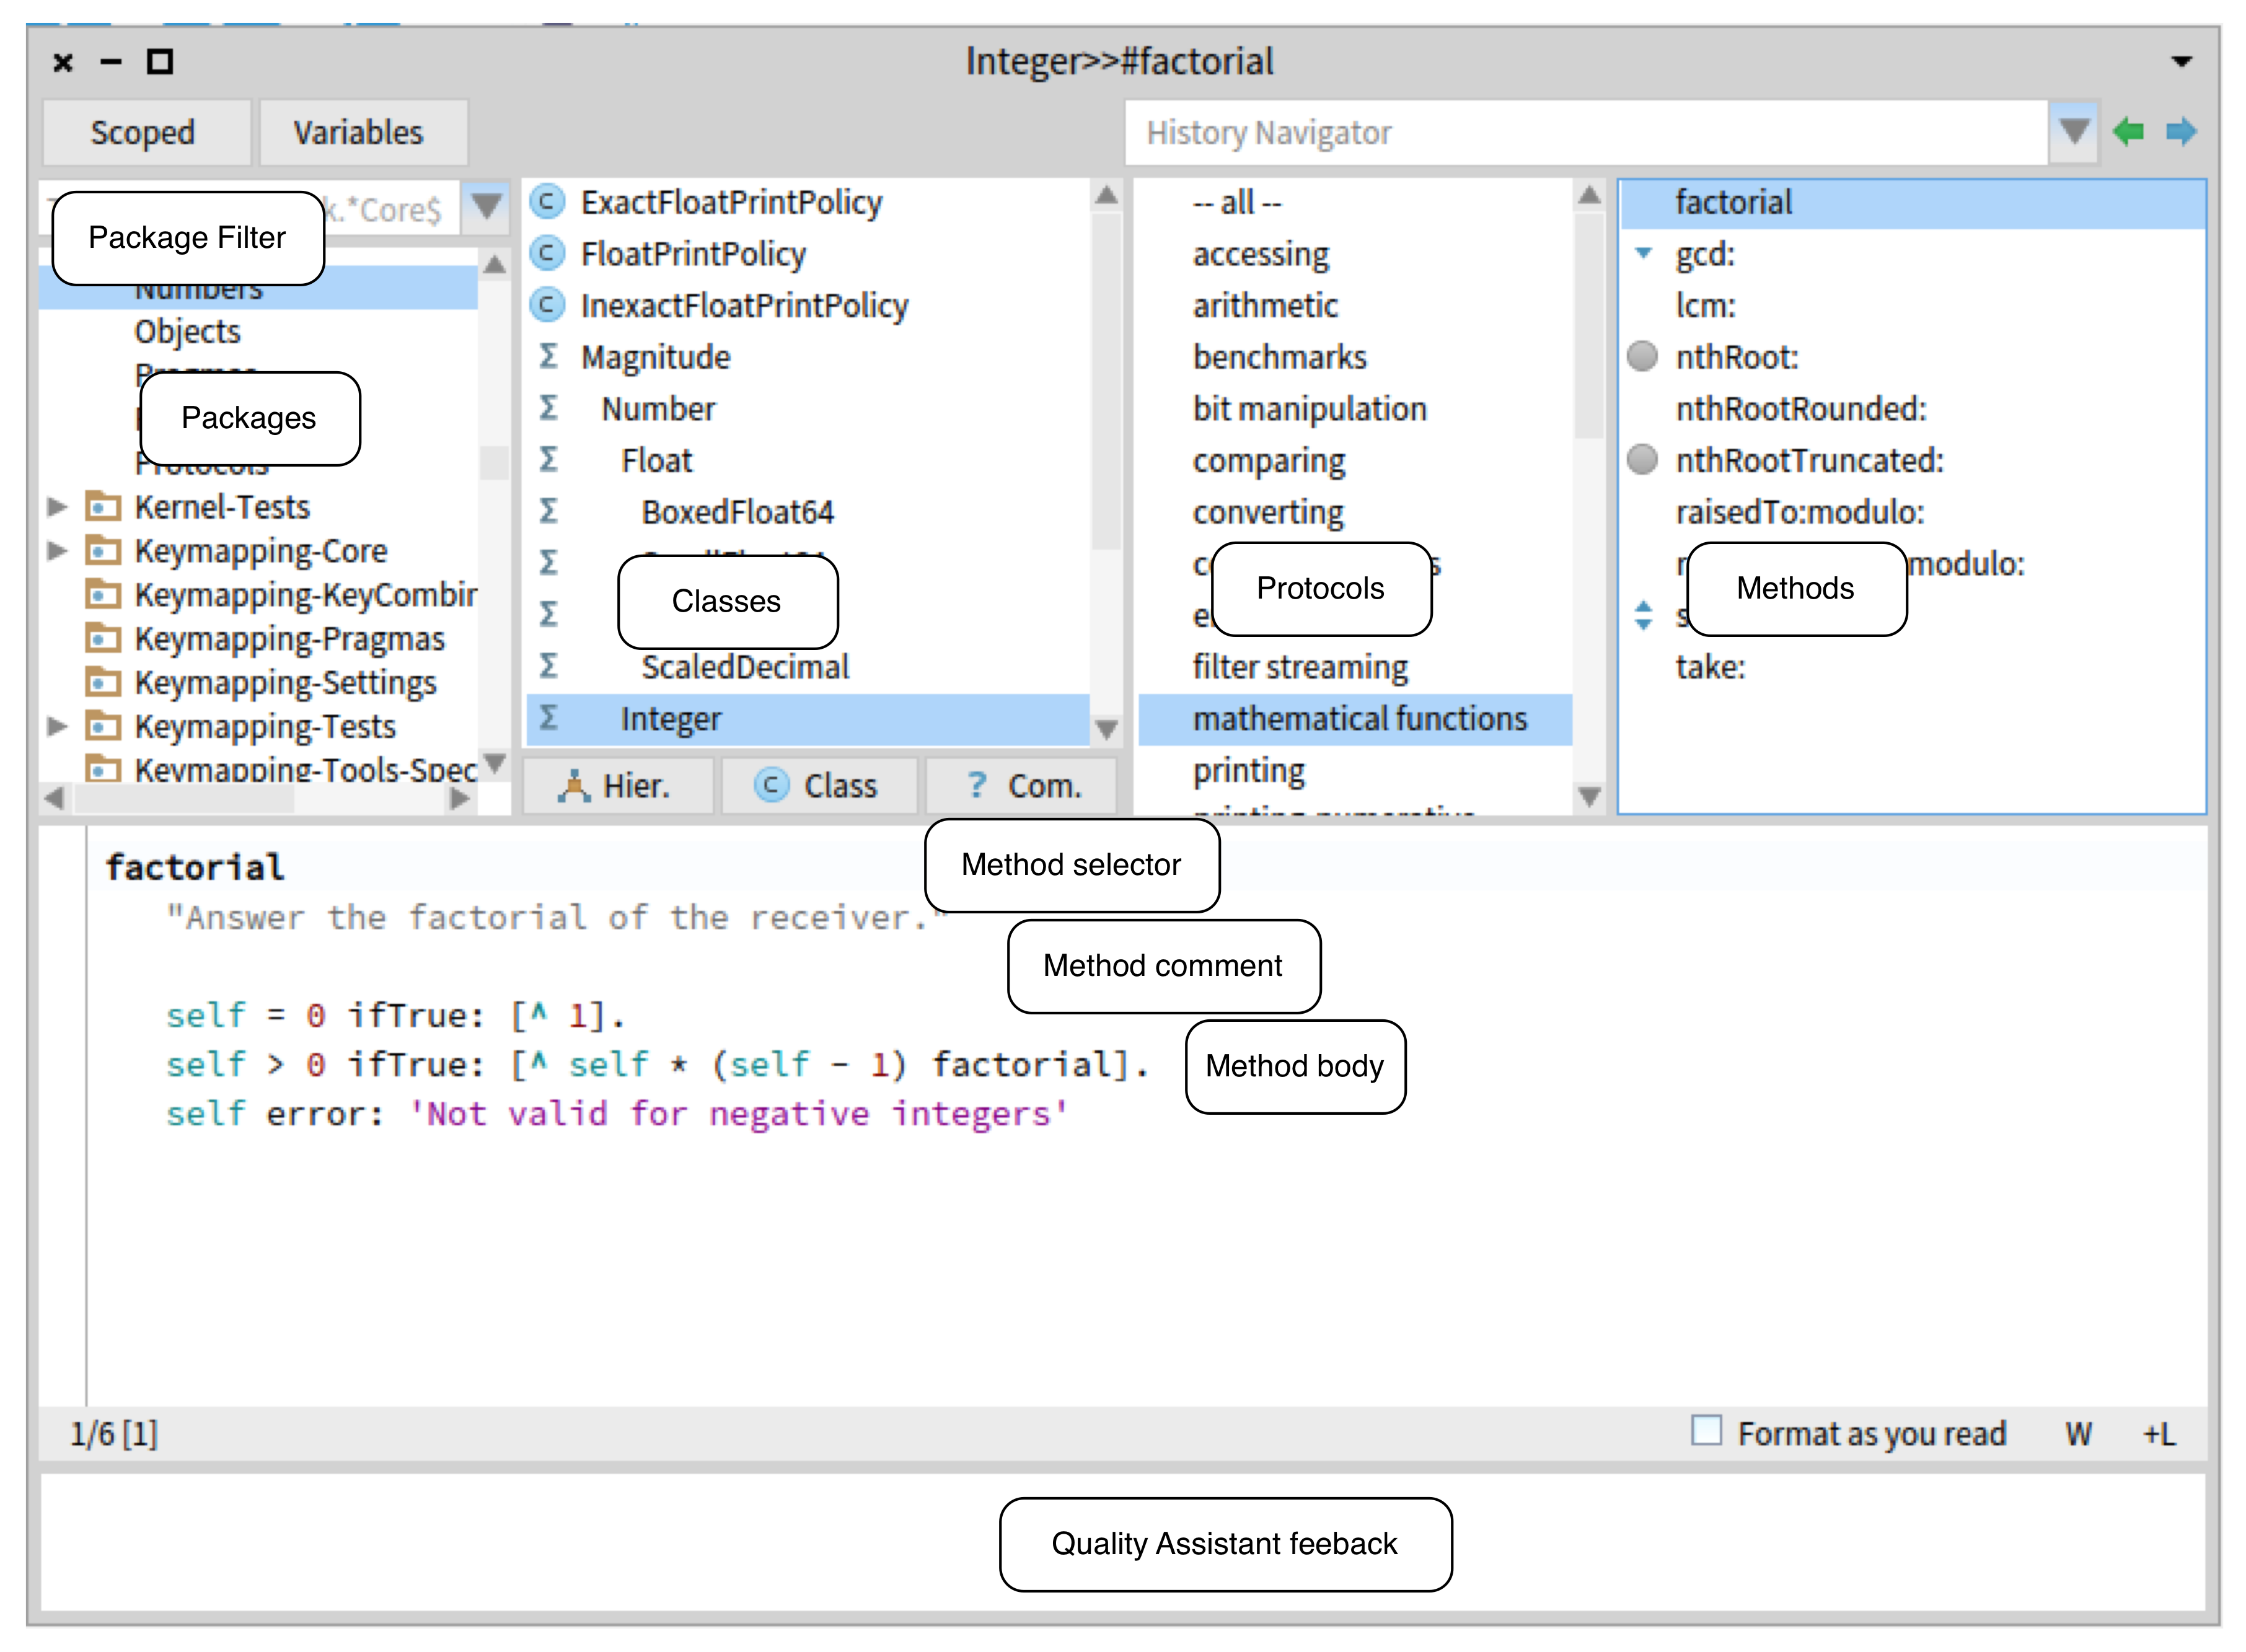
Task: Select the Integer class
Action: [671, 719]
